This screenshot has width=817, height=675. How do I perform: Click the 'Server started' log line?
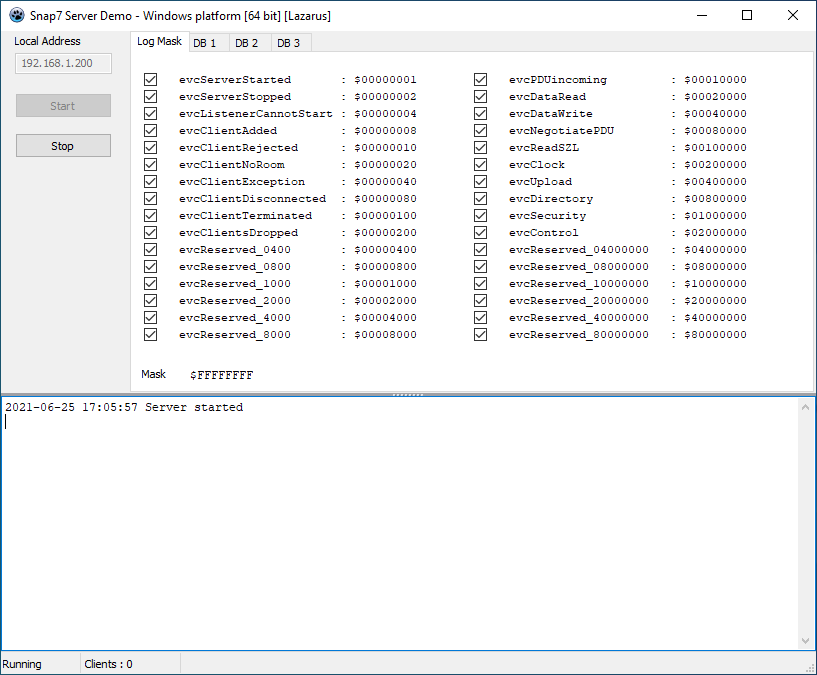click(124, 407)
